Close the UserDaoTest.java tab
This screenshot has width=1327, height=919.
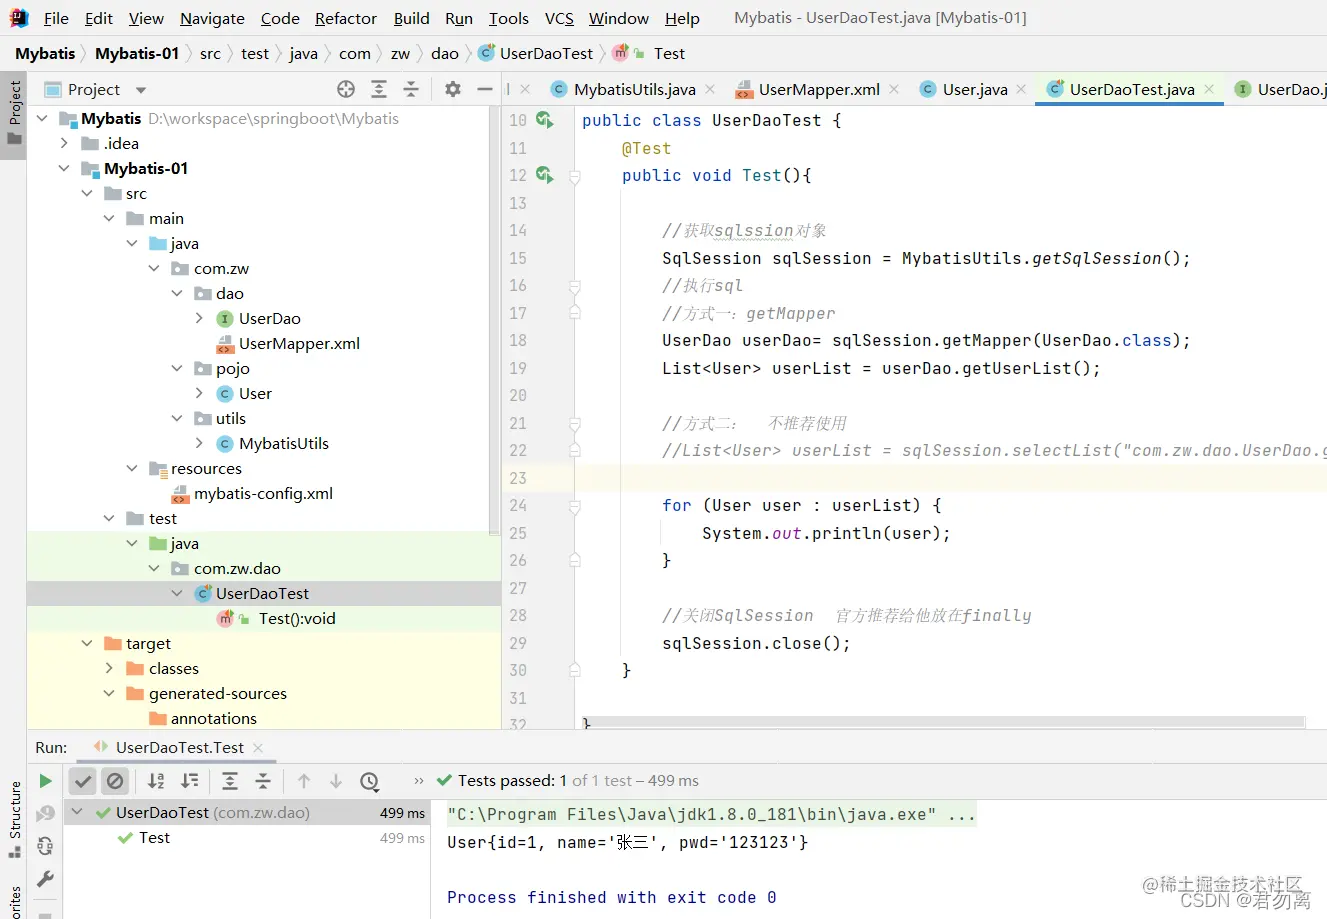pos(1209,89)
